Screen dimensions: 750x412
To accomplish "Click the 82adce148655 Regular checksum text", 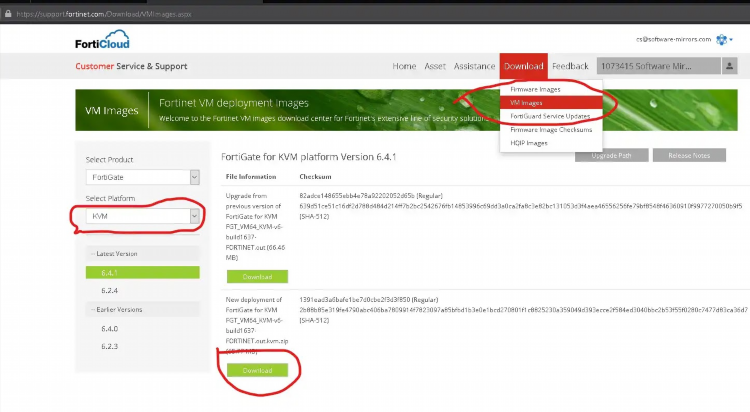I will click(371, 196).
